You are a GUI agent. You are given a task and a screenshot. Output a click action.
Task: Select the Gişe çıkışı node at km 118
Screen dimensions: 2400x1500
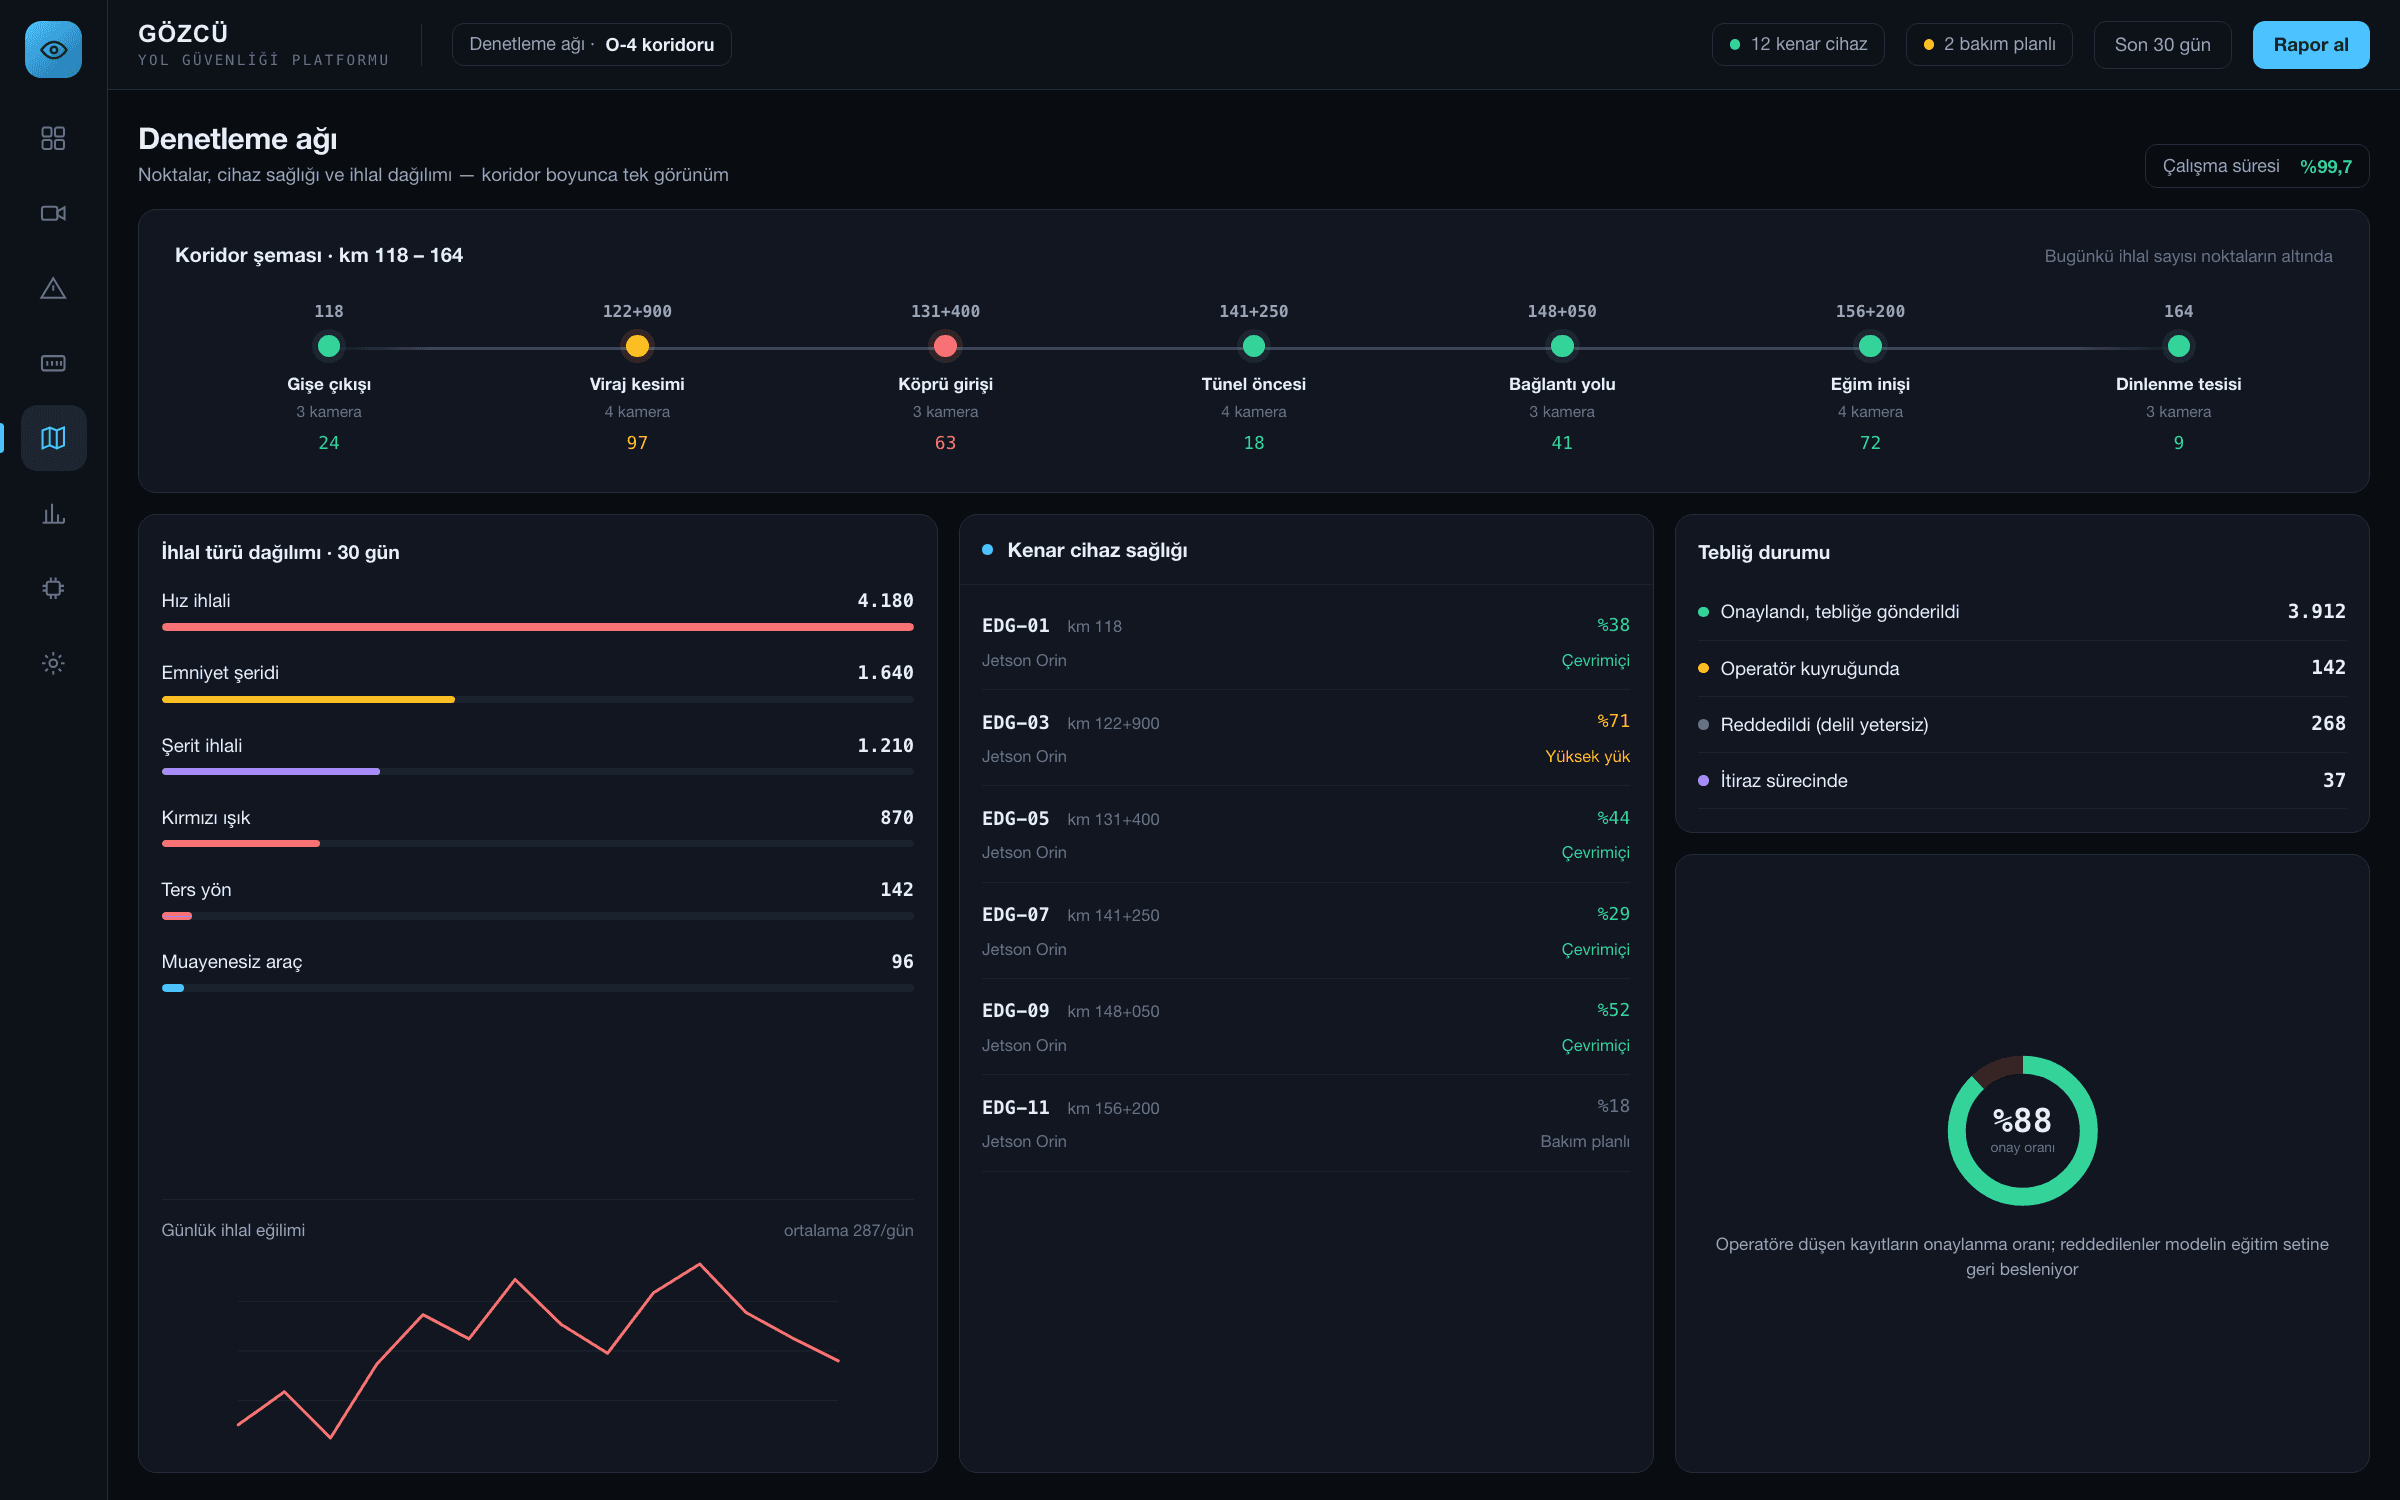329,346
